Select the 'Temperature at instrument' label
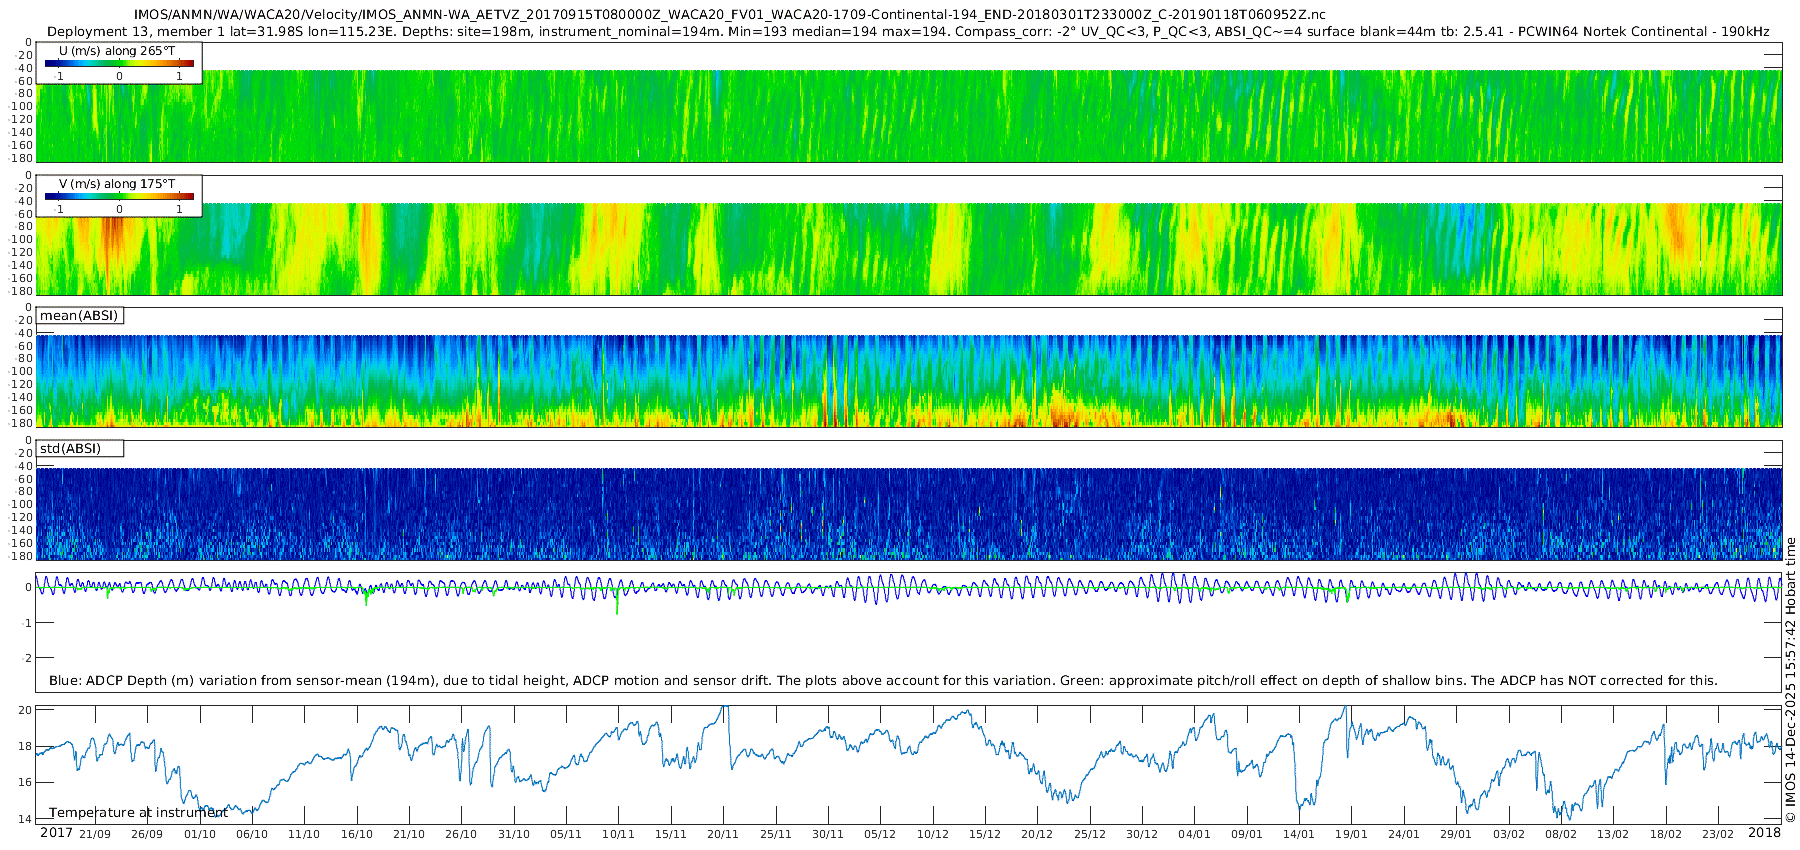 click(138, 813)
